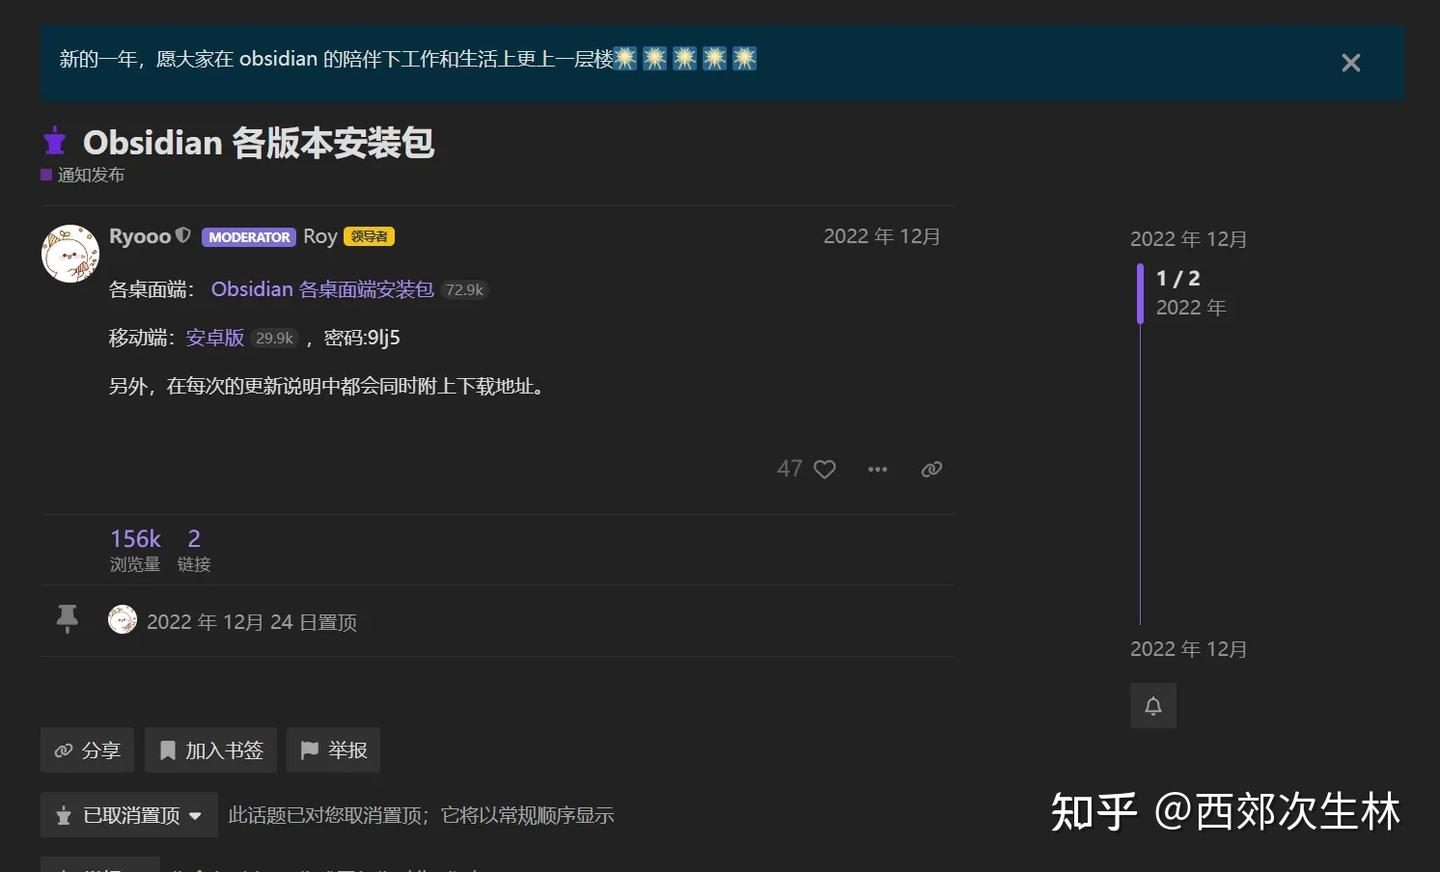Open the 已取消置顶 dropdown
Screen dimensions: 1440x872
[128, 814]
